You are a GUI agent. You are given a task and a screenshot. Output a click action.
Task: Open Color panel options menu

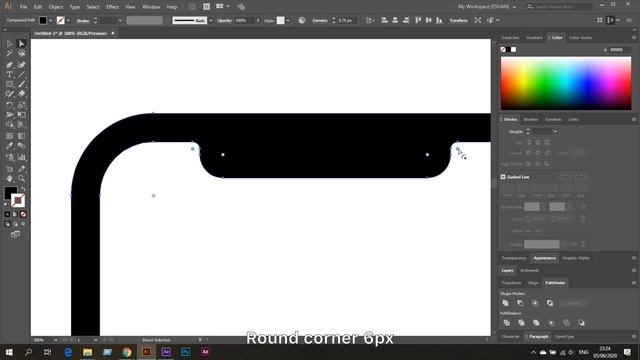pos(634,38)
